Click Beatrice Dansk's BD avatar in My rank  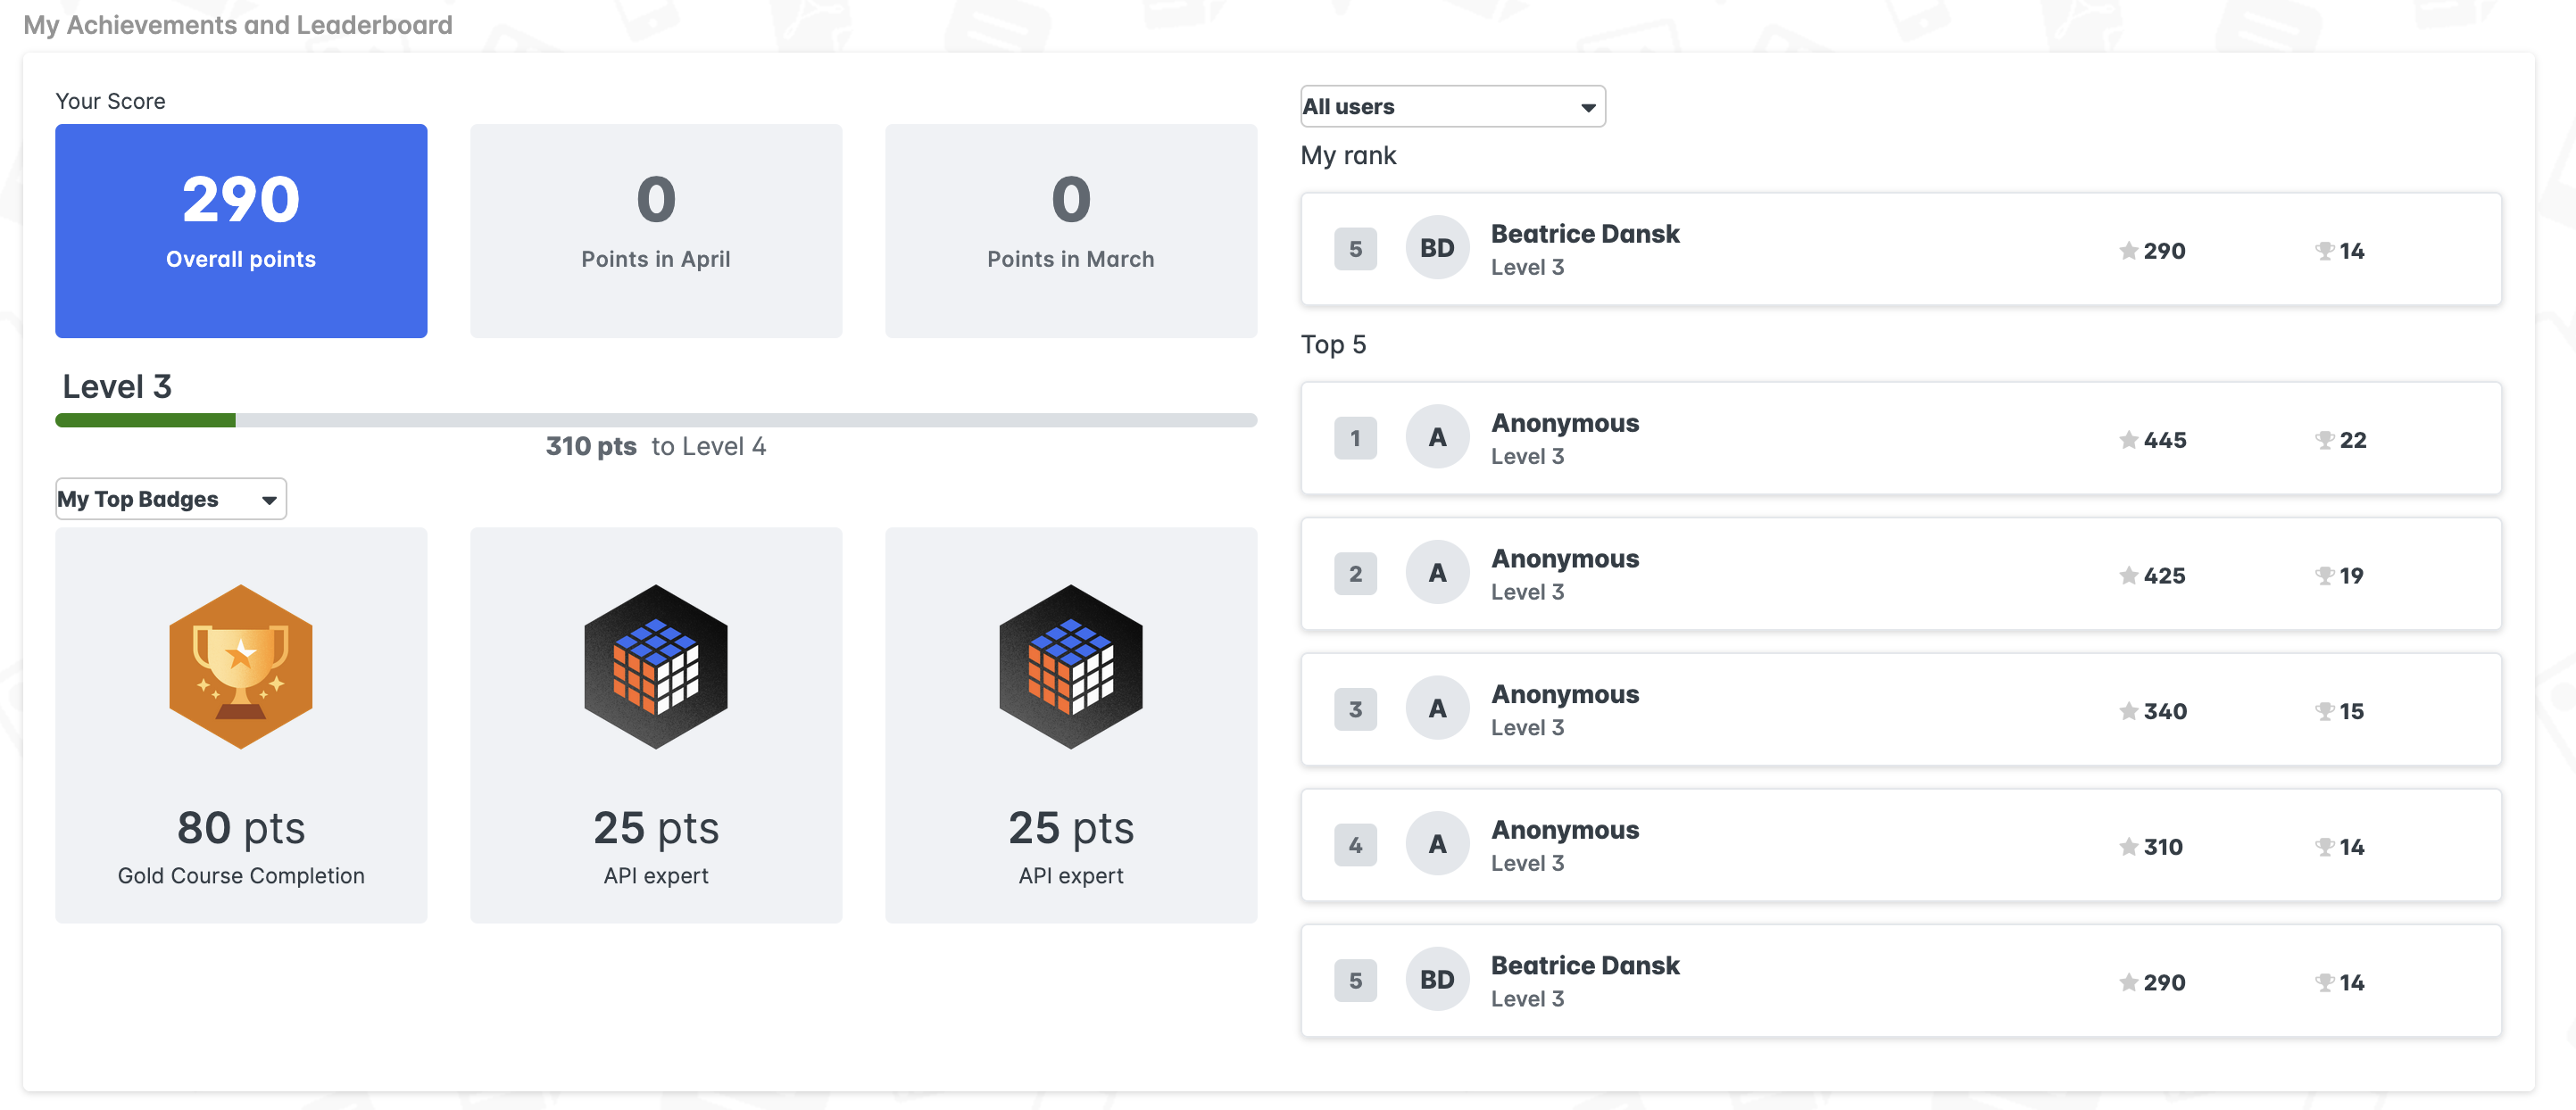tap(1437, 247)
